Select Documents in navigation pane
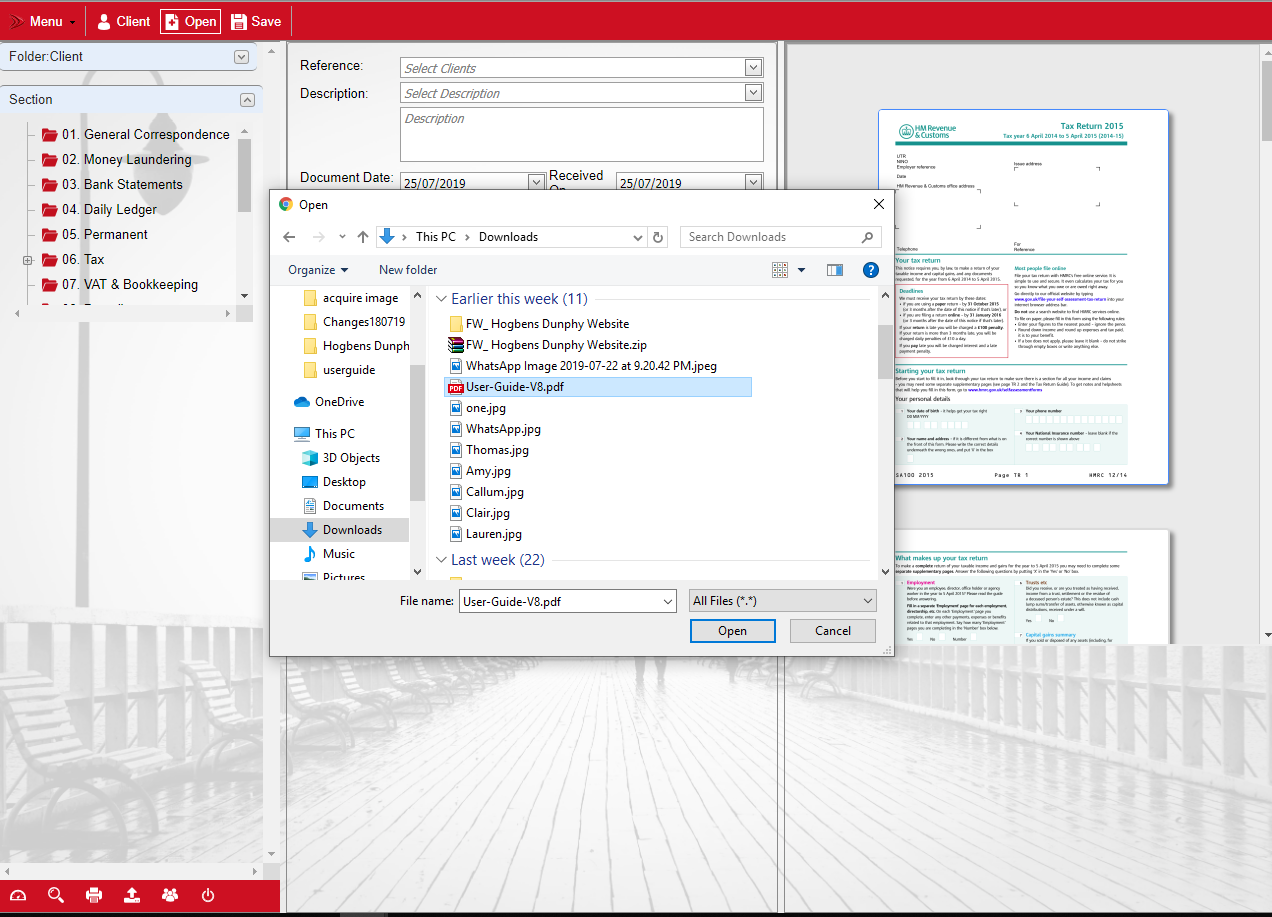 point(344,506)
